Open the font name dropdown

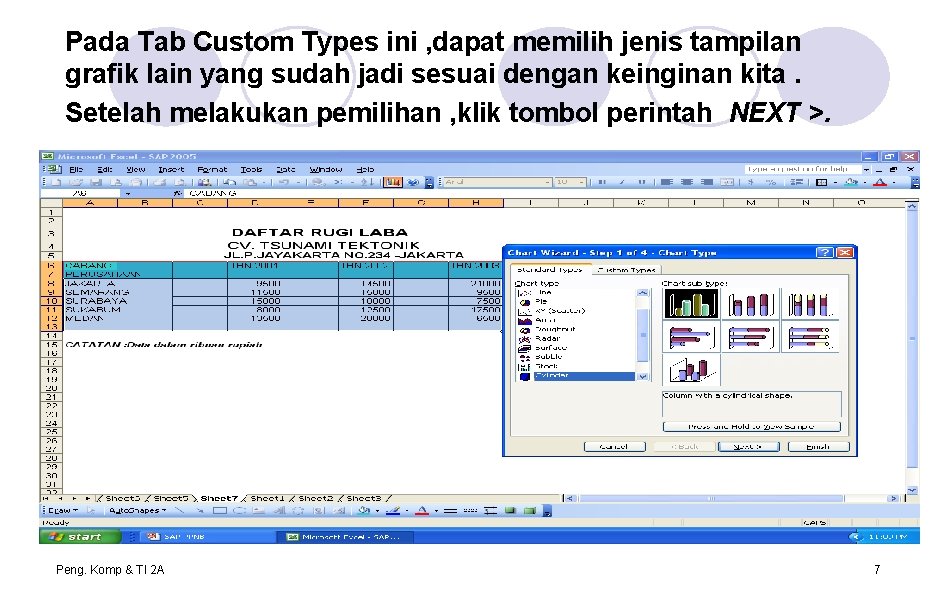(x=547, y=182)
